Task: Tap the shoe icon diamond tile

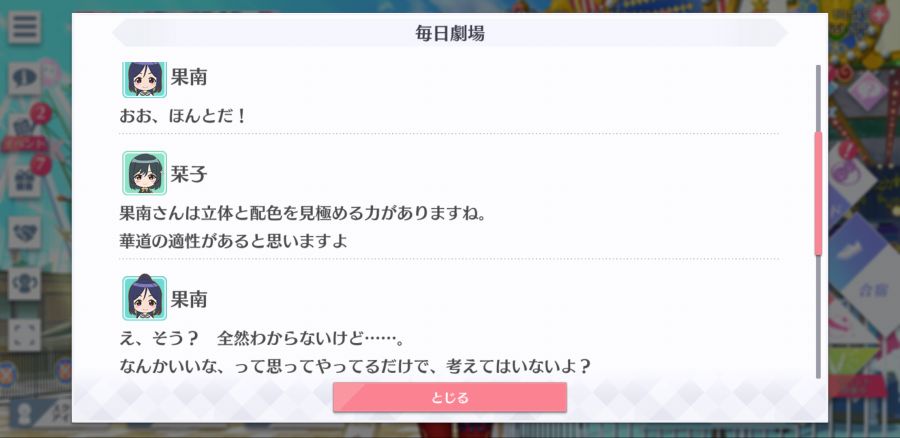Action: pyautogui.click(x=856, y=249)
